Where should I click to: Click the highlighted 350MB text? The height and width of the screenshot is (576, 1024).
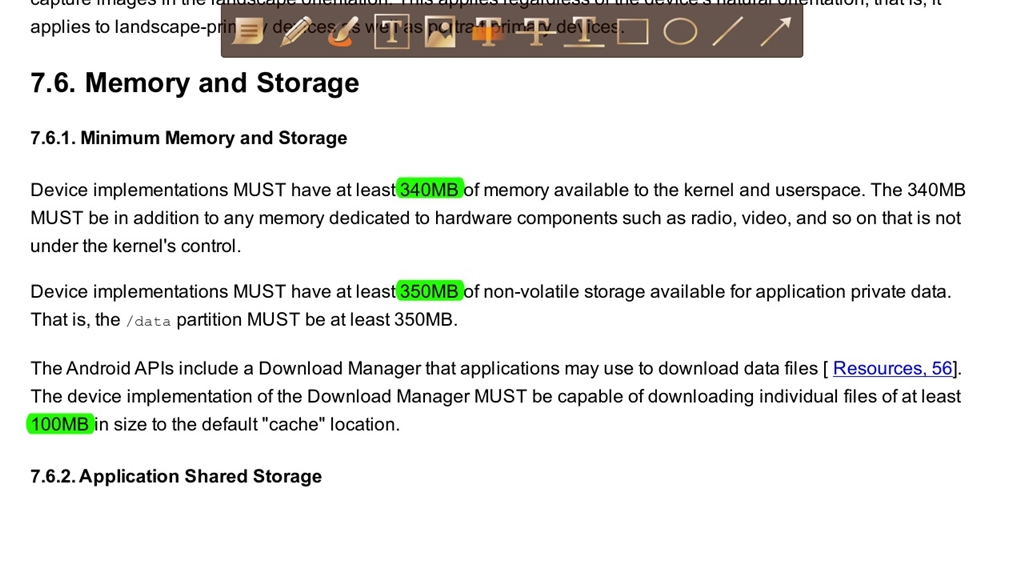[x=430, y=291]
